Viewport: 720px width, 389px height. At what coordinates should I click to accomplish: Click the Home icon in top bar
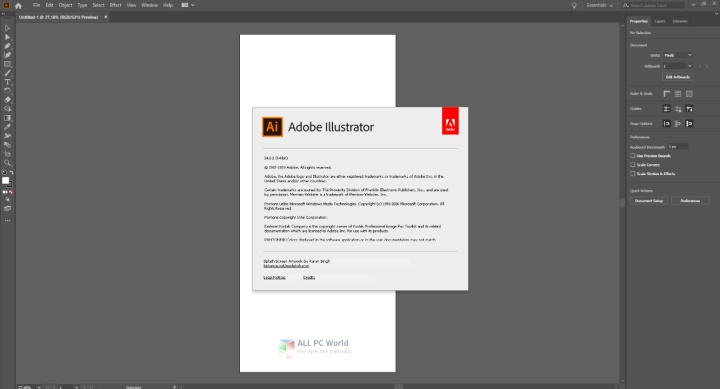coord(18,6)
